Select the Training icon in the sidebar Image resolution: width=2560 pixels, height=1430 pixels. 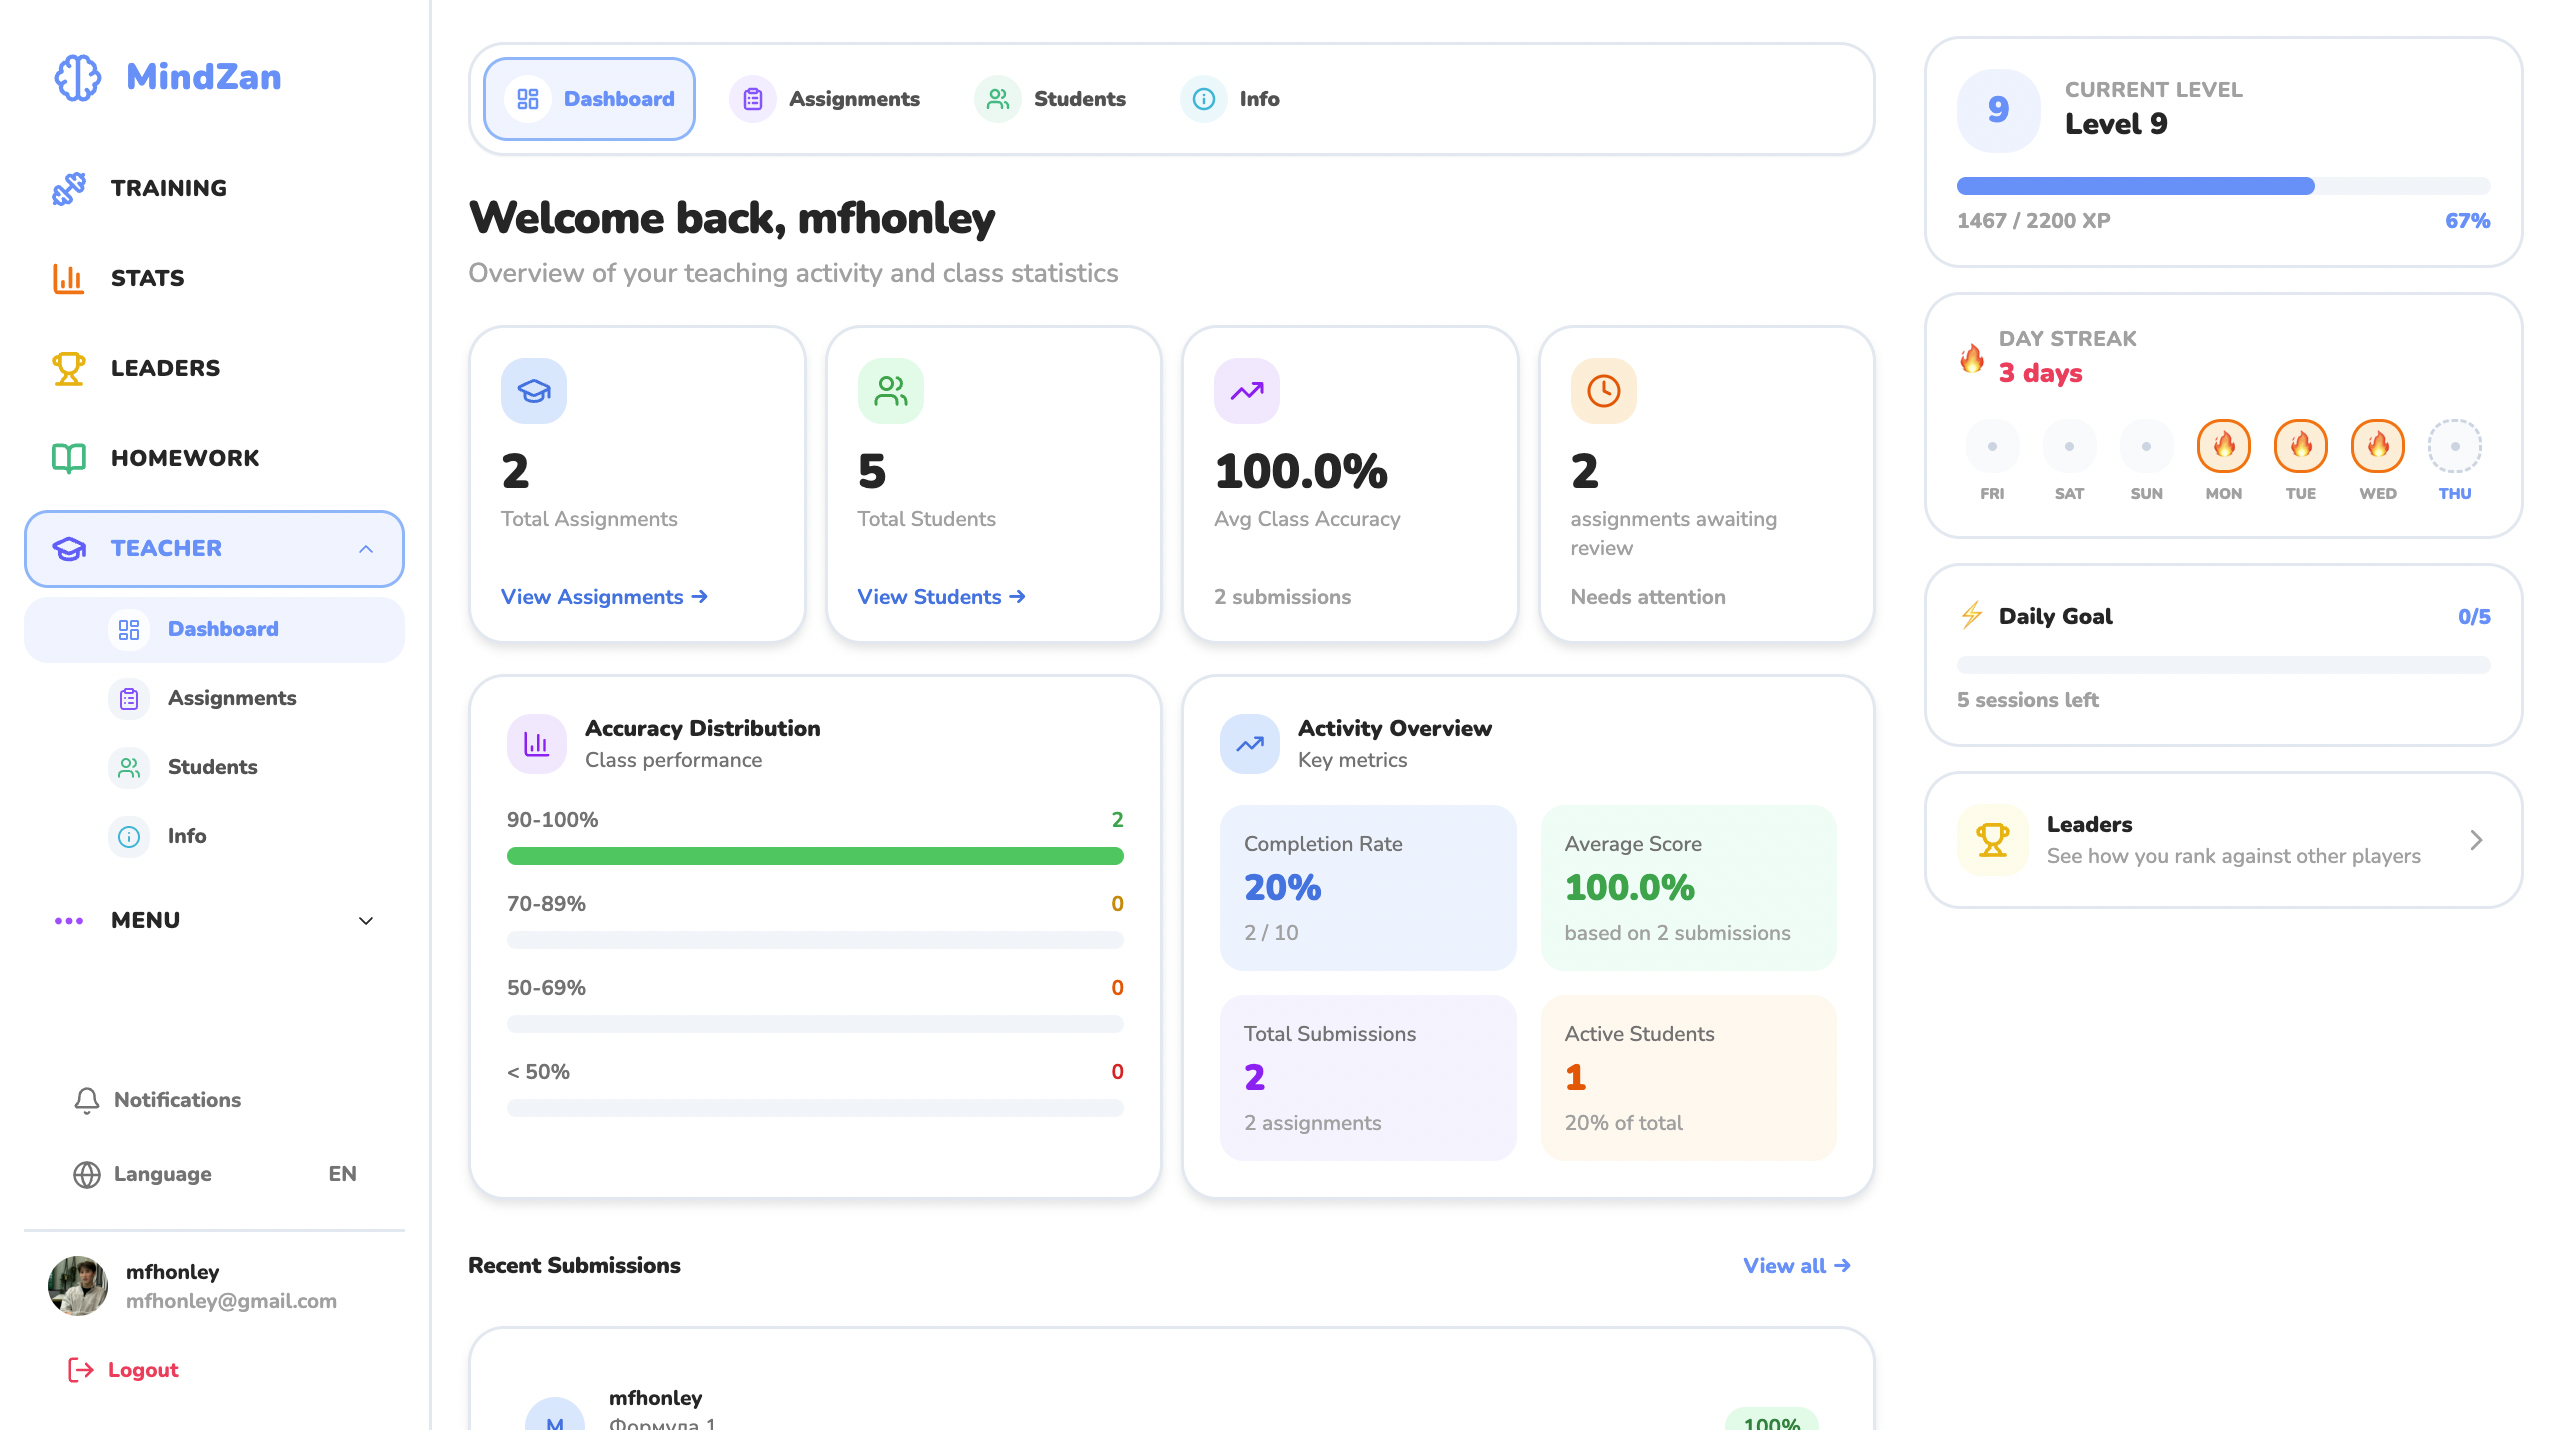tap(69, 188)
